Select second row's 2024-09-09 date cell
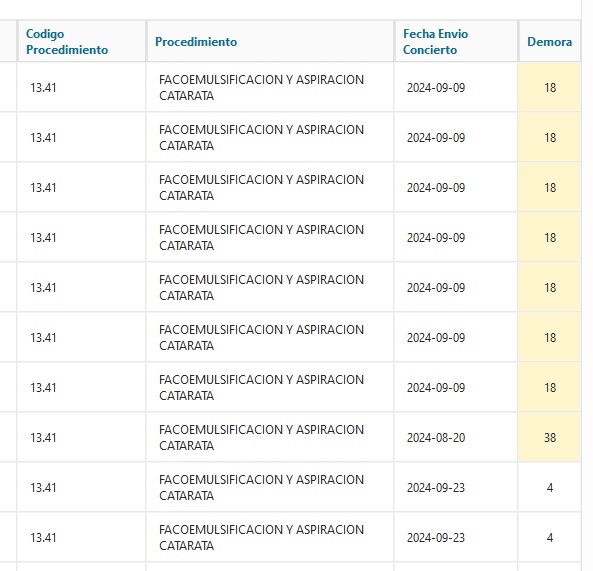Image resolution: width=593 pixels, height=571 pixels. 455,137
